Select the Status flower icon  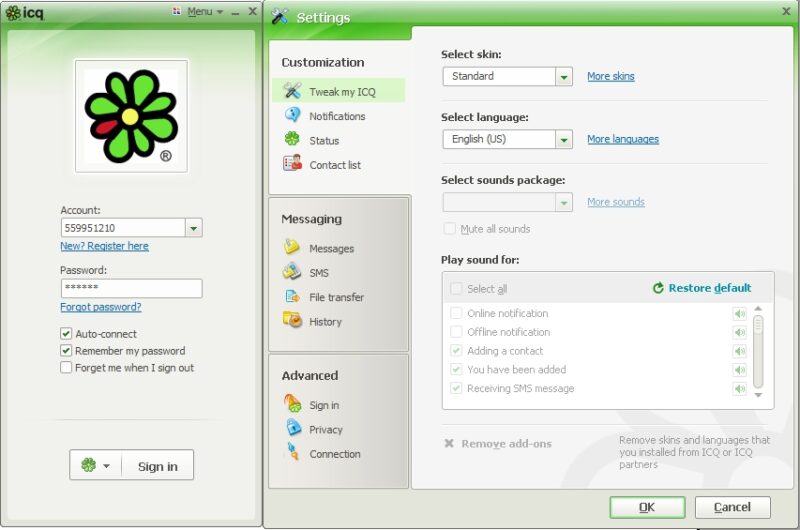coord(292,140)
